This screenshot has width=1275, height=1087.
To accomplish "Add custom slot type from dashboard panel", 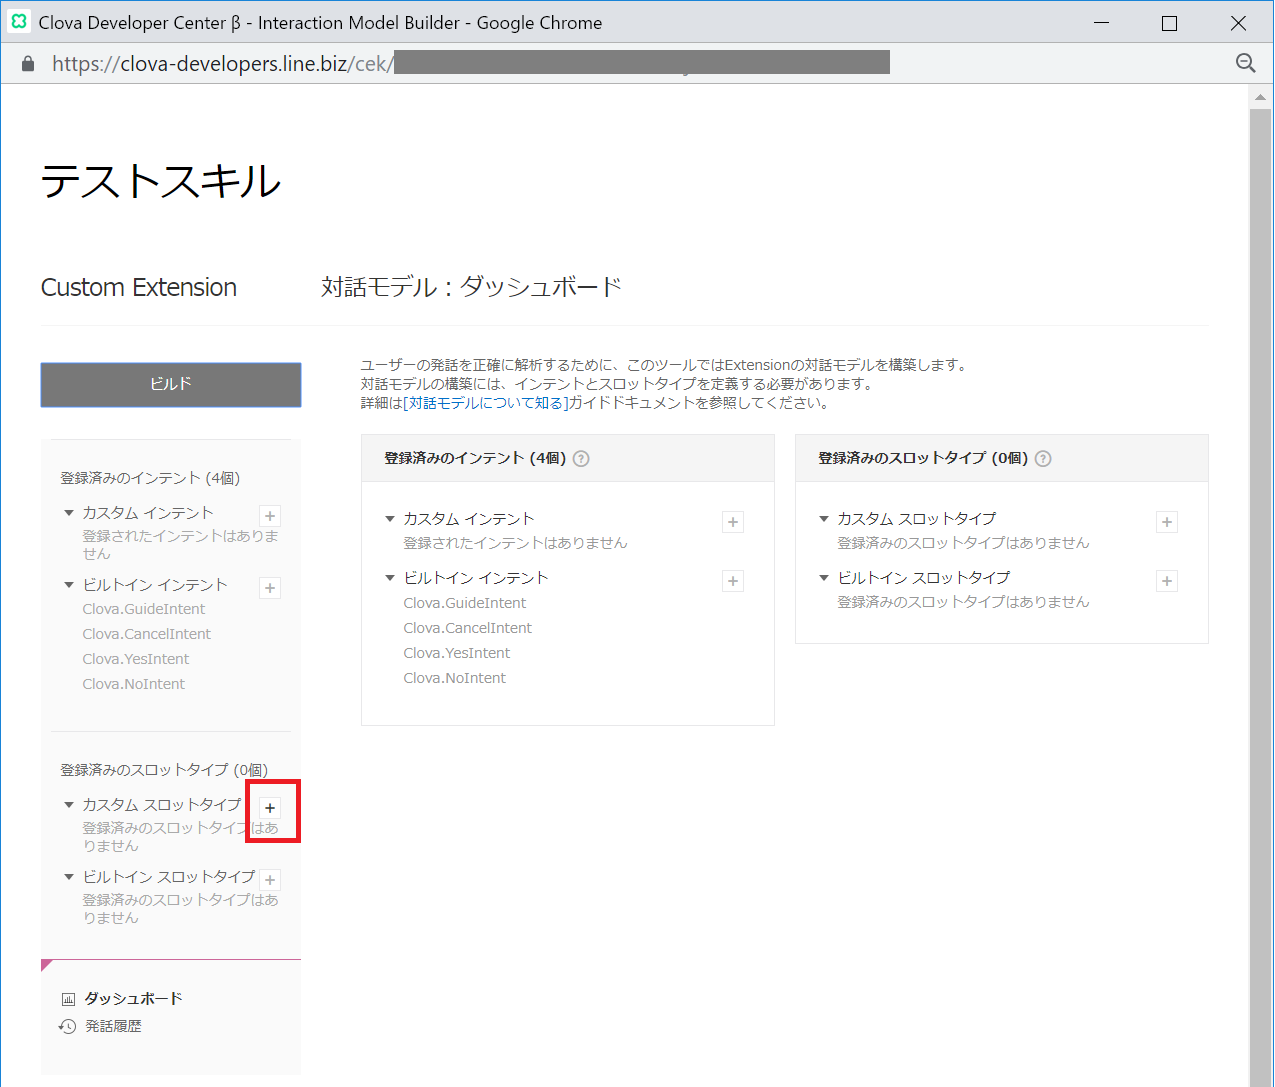I will pyautogui.click(x=1167, y=522).
